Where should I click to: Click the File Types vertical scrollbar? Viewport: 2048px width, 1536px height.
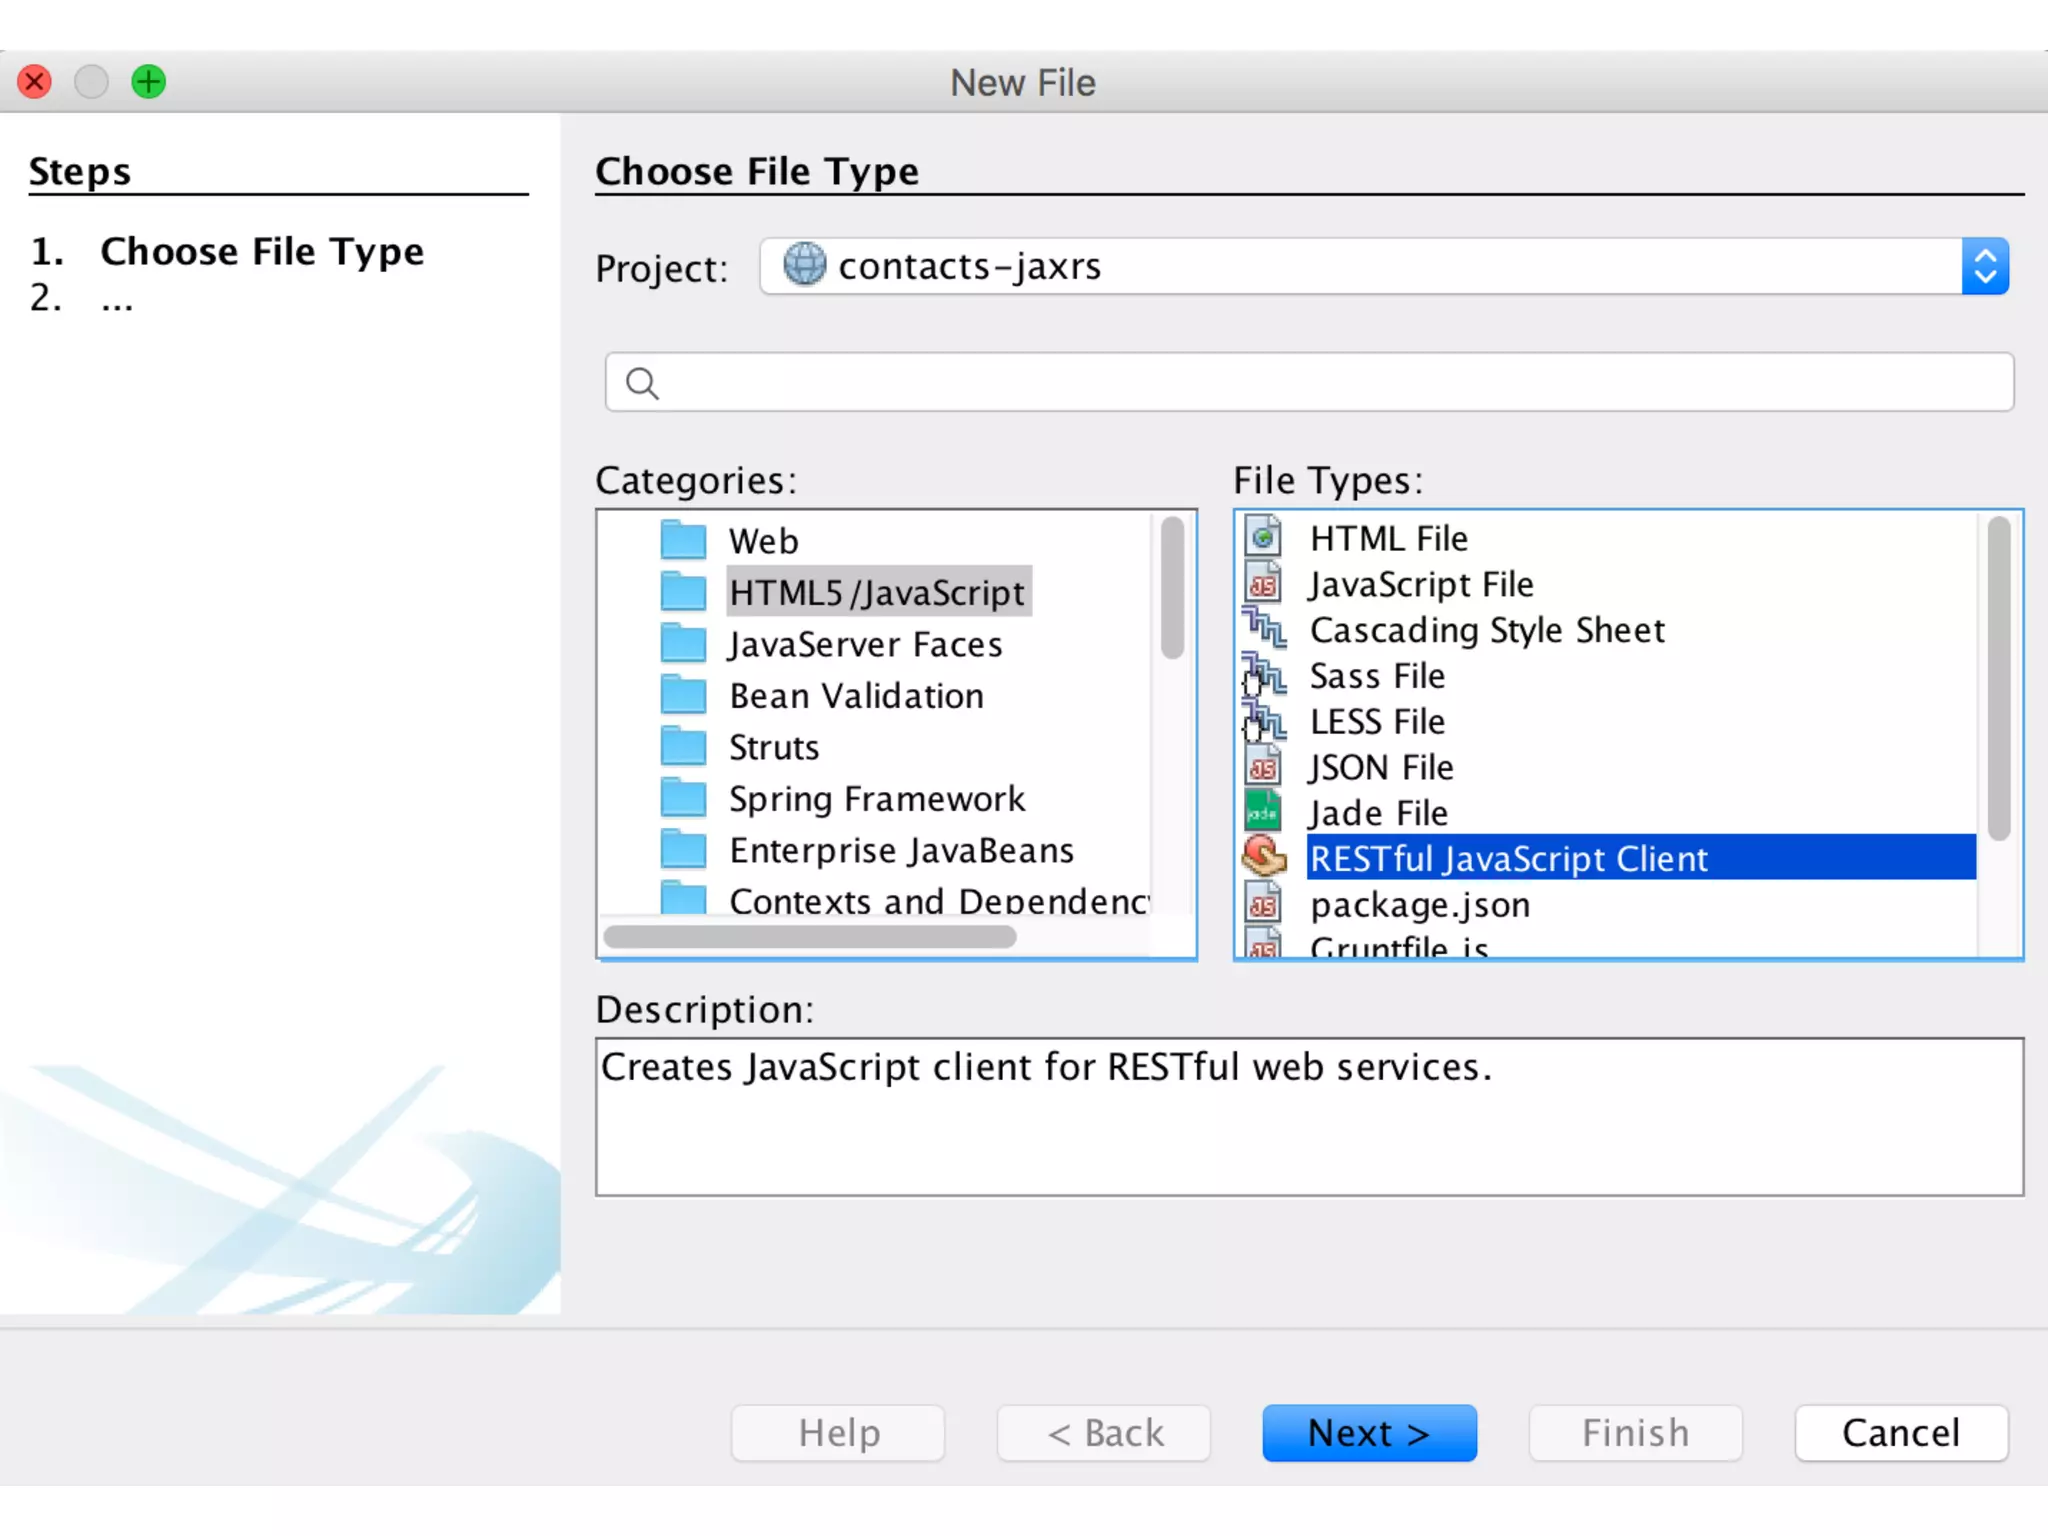point(1998,680)
